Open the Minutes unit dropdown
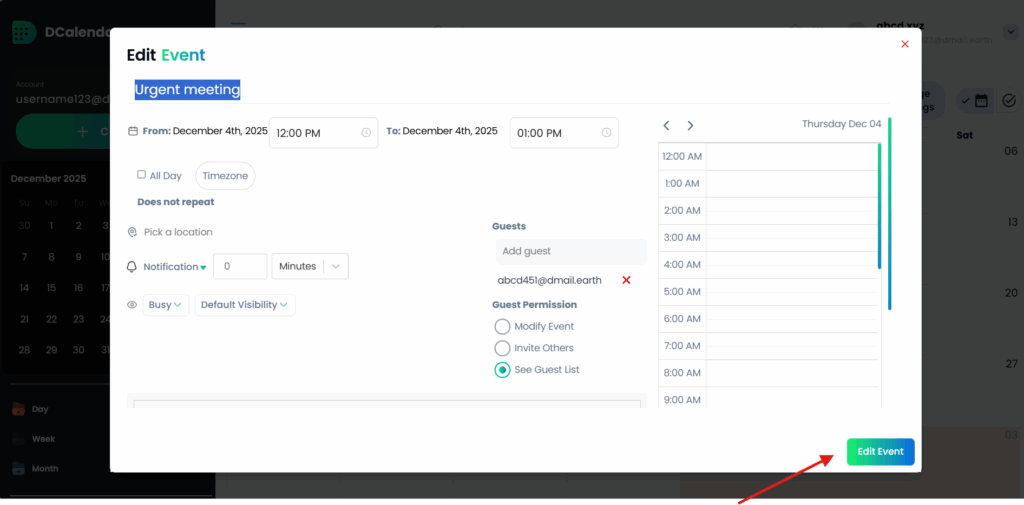The image size is (1024, 505). click(310, 267)
